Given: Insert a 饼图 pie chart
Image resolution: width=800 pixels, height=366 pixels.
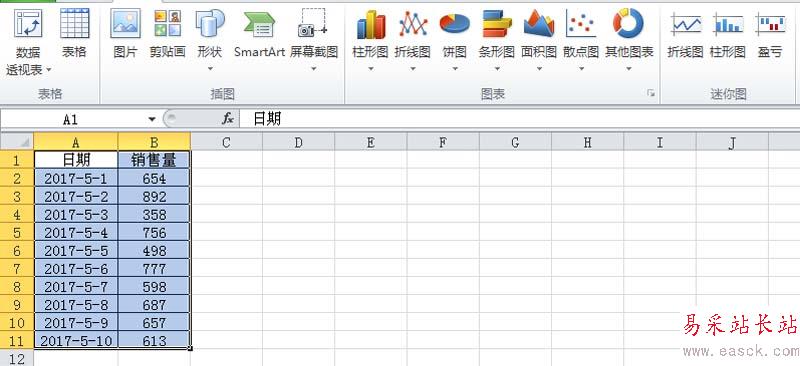Looking at the screenshot, I should point(455,24).
